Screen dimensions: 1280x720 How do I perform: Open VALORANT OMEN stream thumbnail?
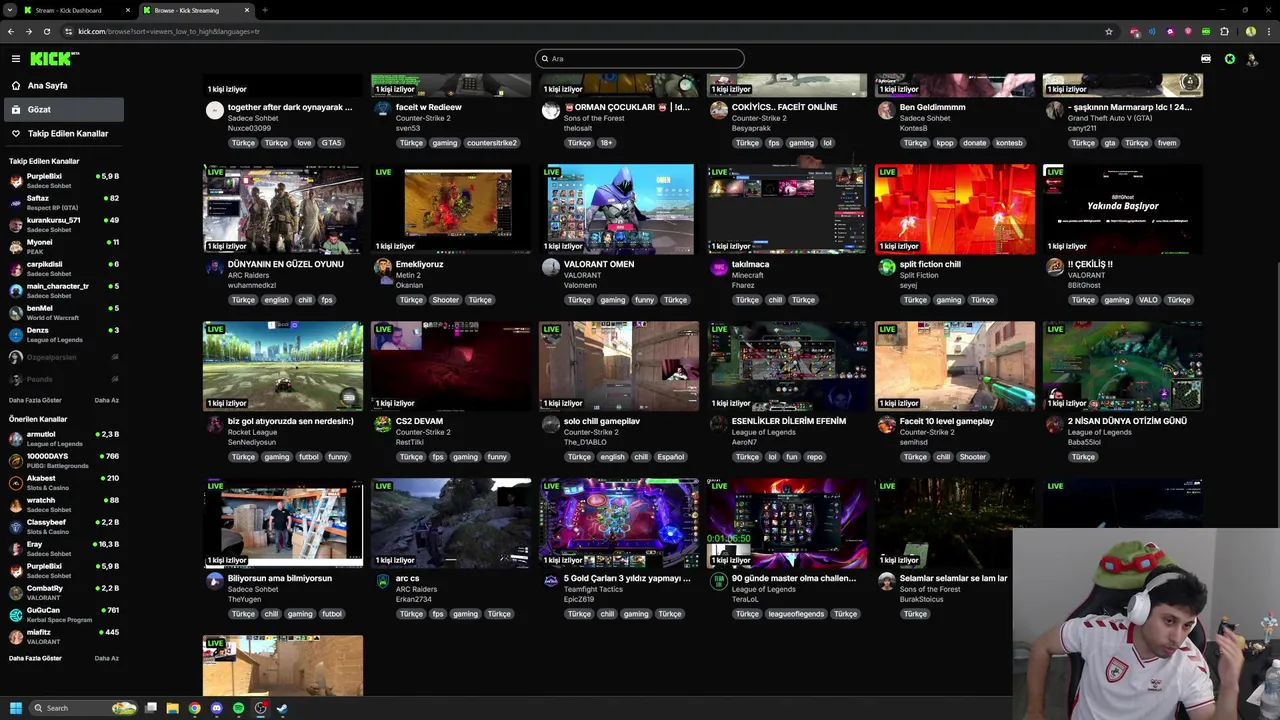[619, 209]
